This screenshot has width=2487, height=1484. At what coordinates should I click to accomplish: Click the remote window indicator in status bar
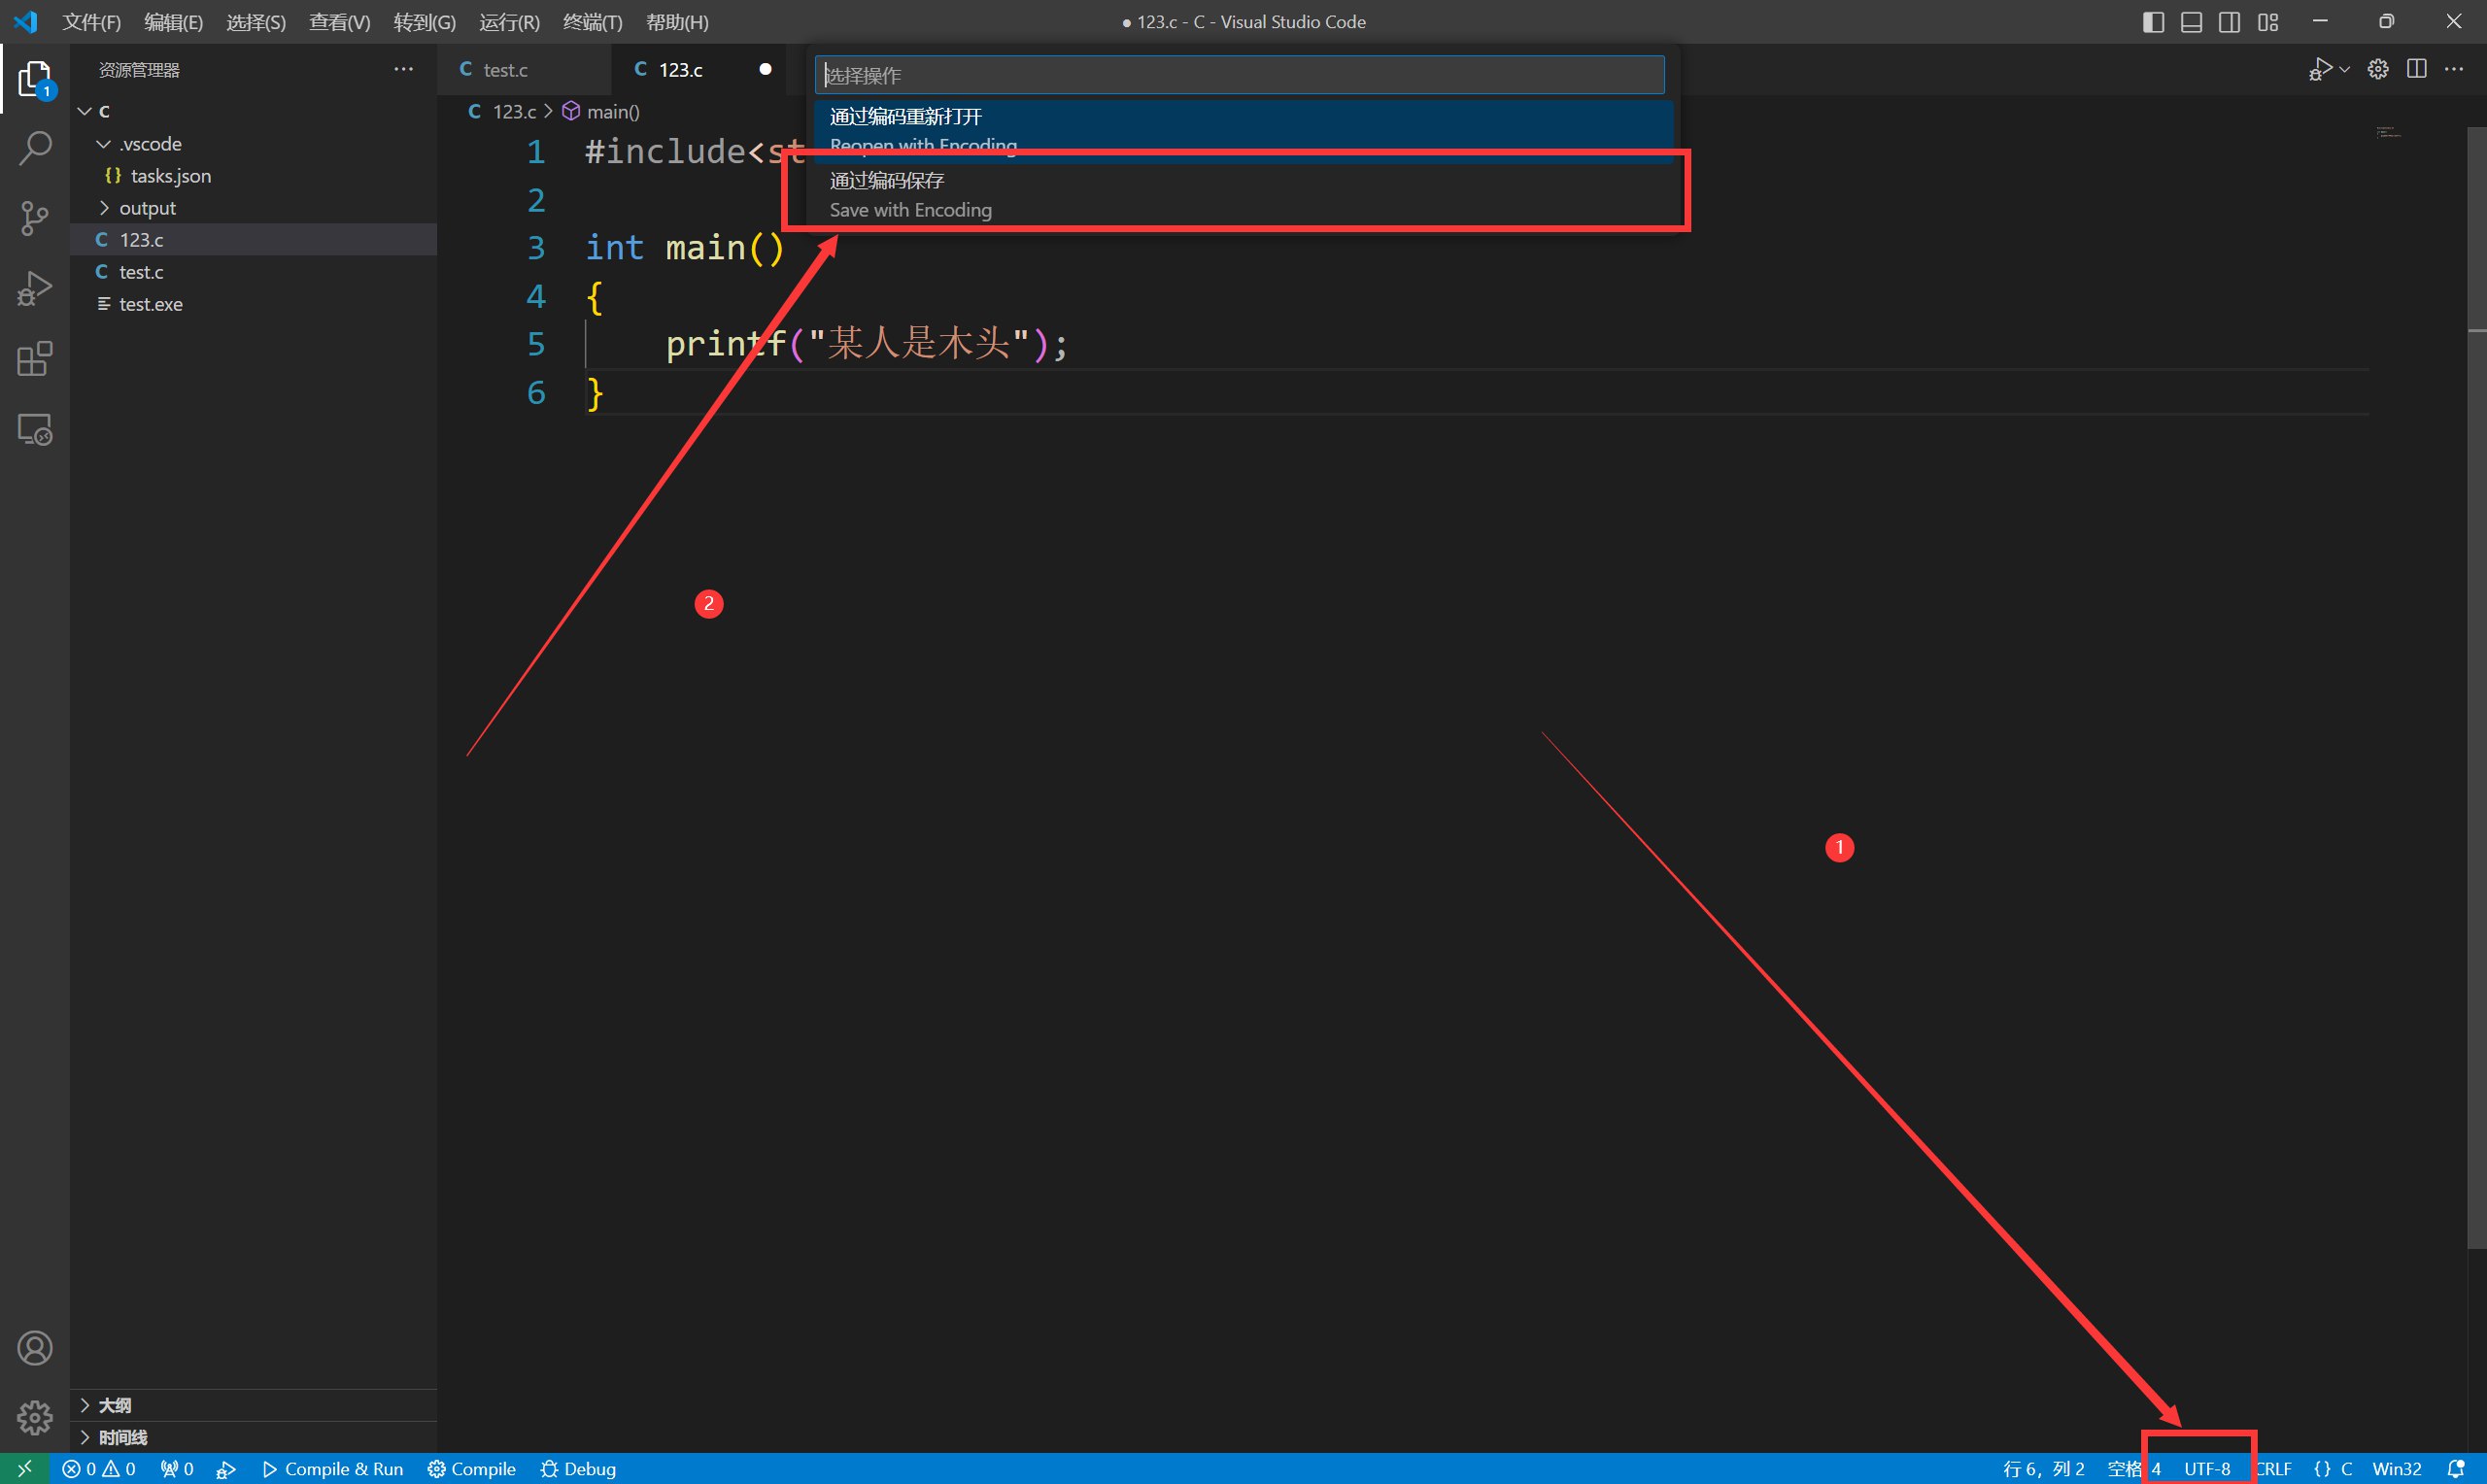click(x=25, y=1468)
